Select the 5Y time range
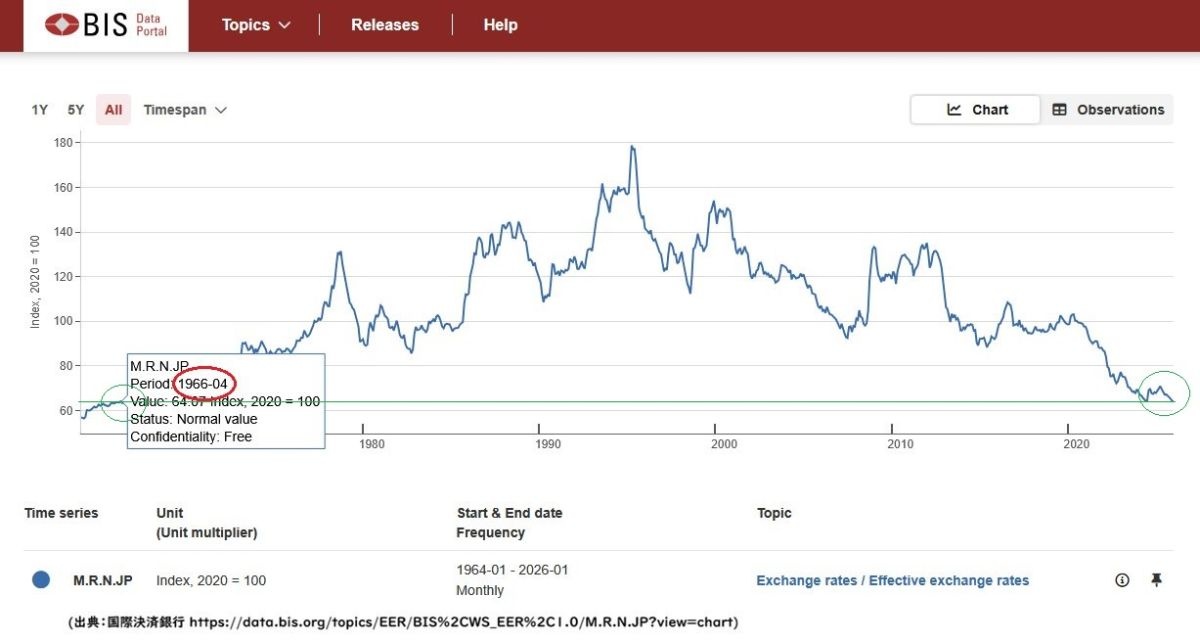Screen dimensions: 1200x643 (x=76, y=110)
